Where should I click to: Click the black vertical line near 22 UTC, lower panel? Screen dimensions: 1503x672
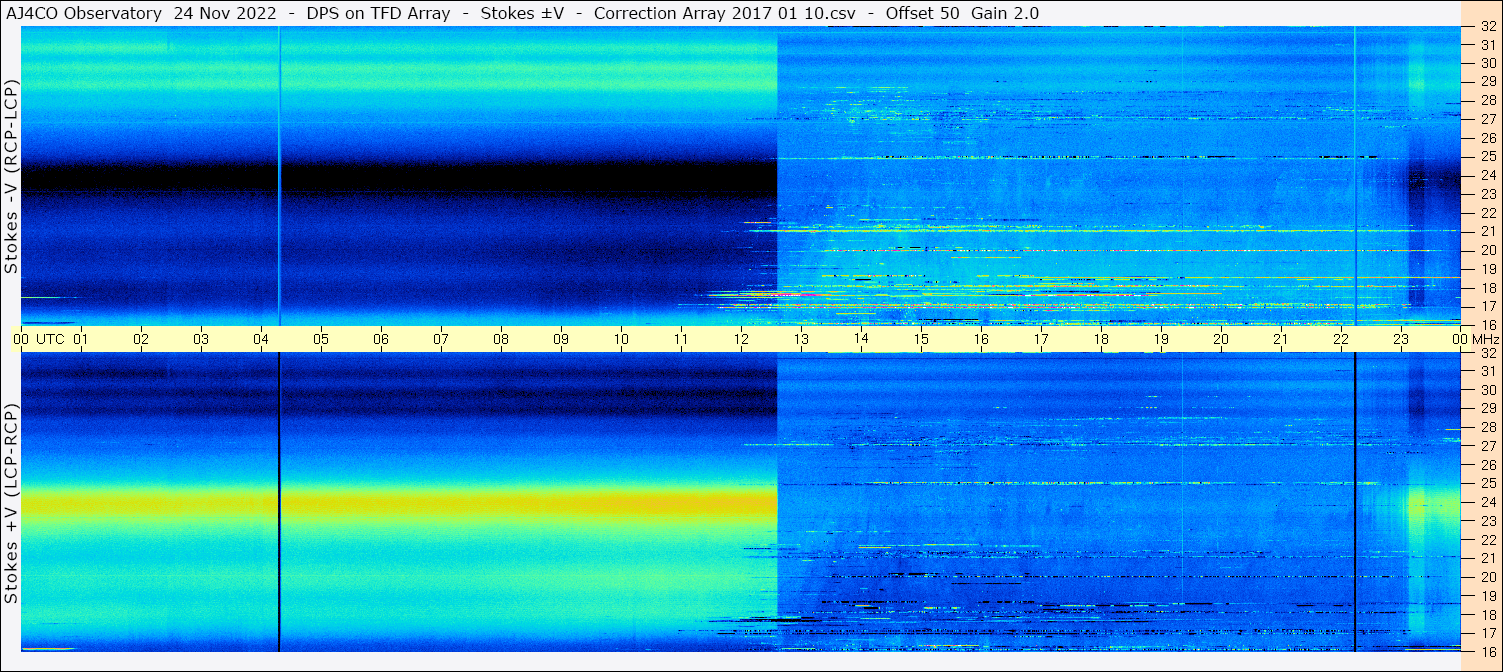pos(1354,502)
